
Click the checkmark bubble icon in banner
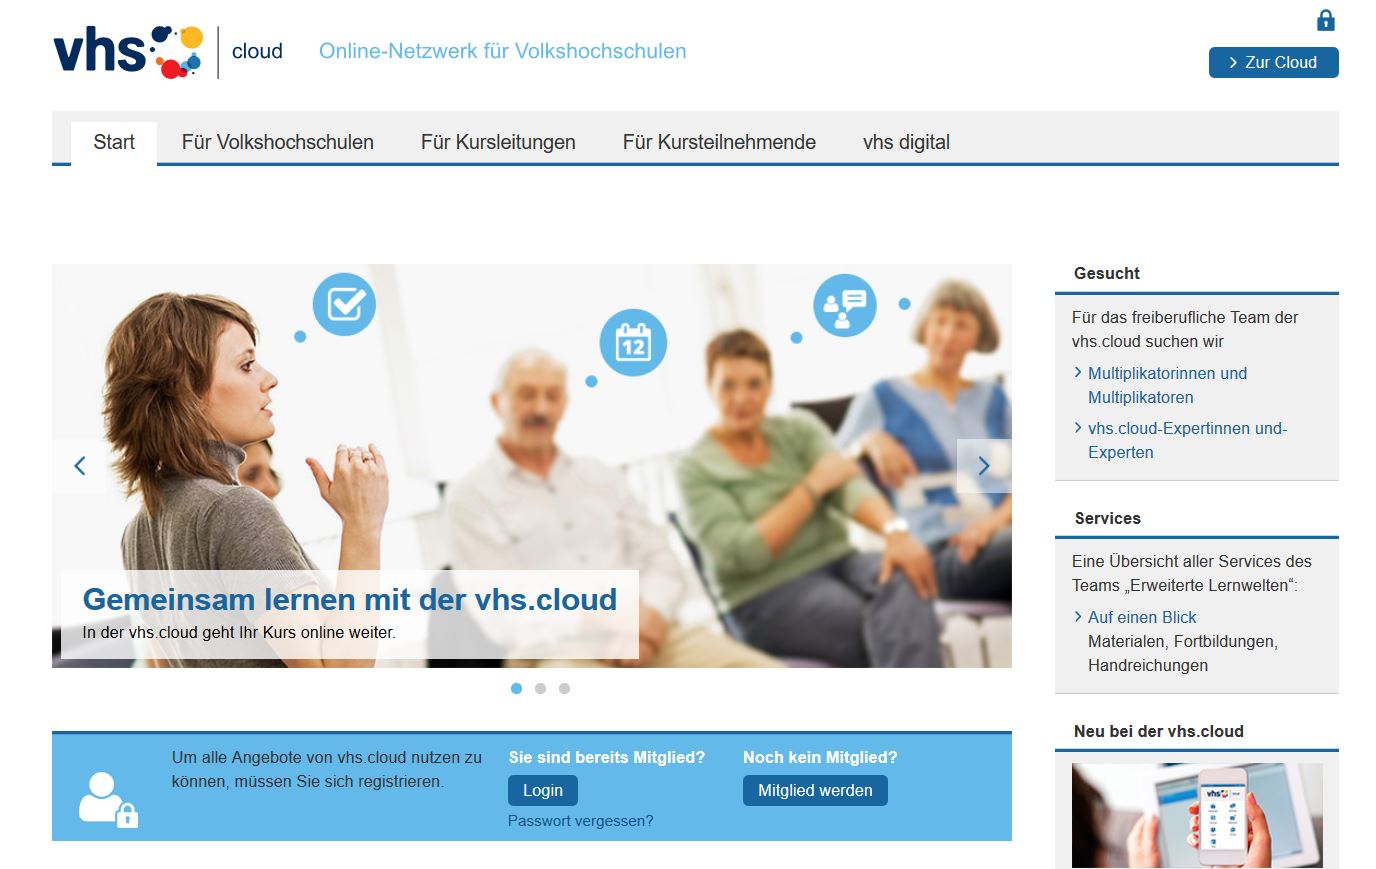[x=344, y=304]
